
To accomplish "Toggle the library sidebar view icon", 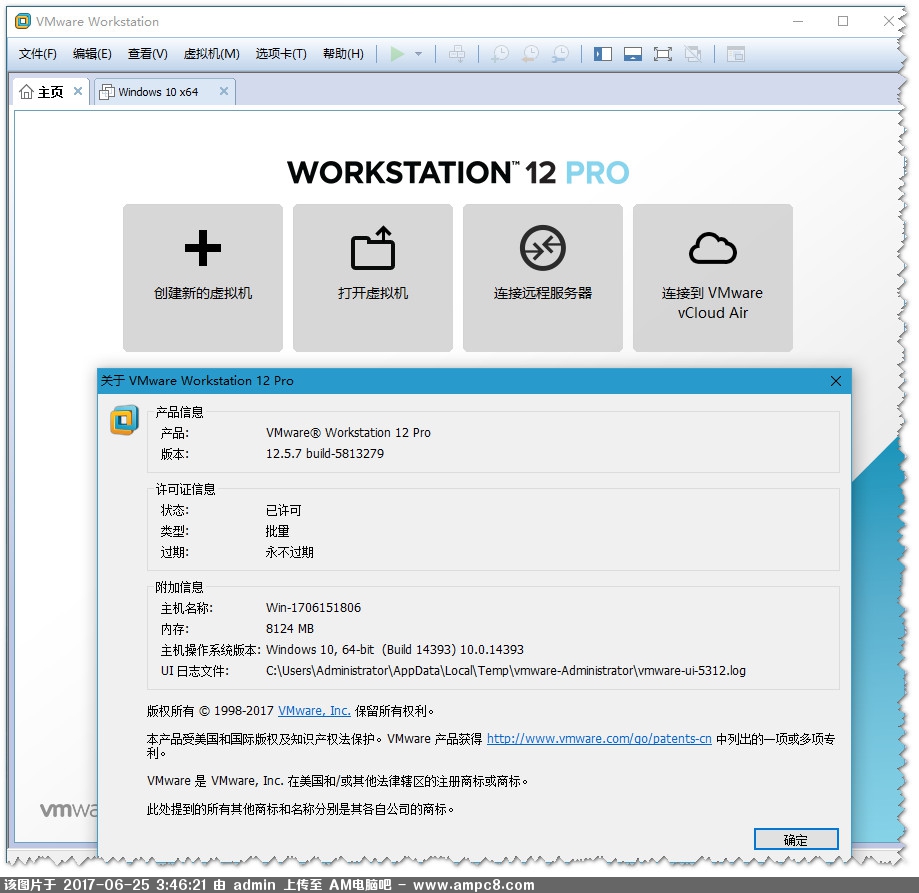I will tap(603, 54).
